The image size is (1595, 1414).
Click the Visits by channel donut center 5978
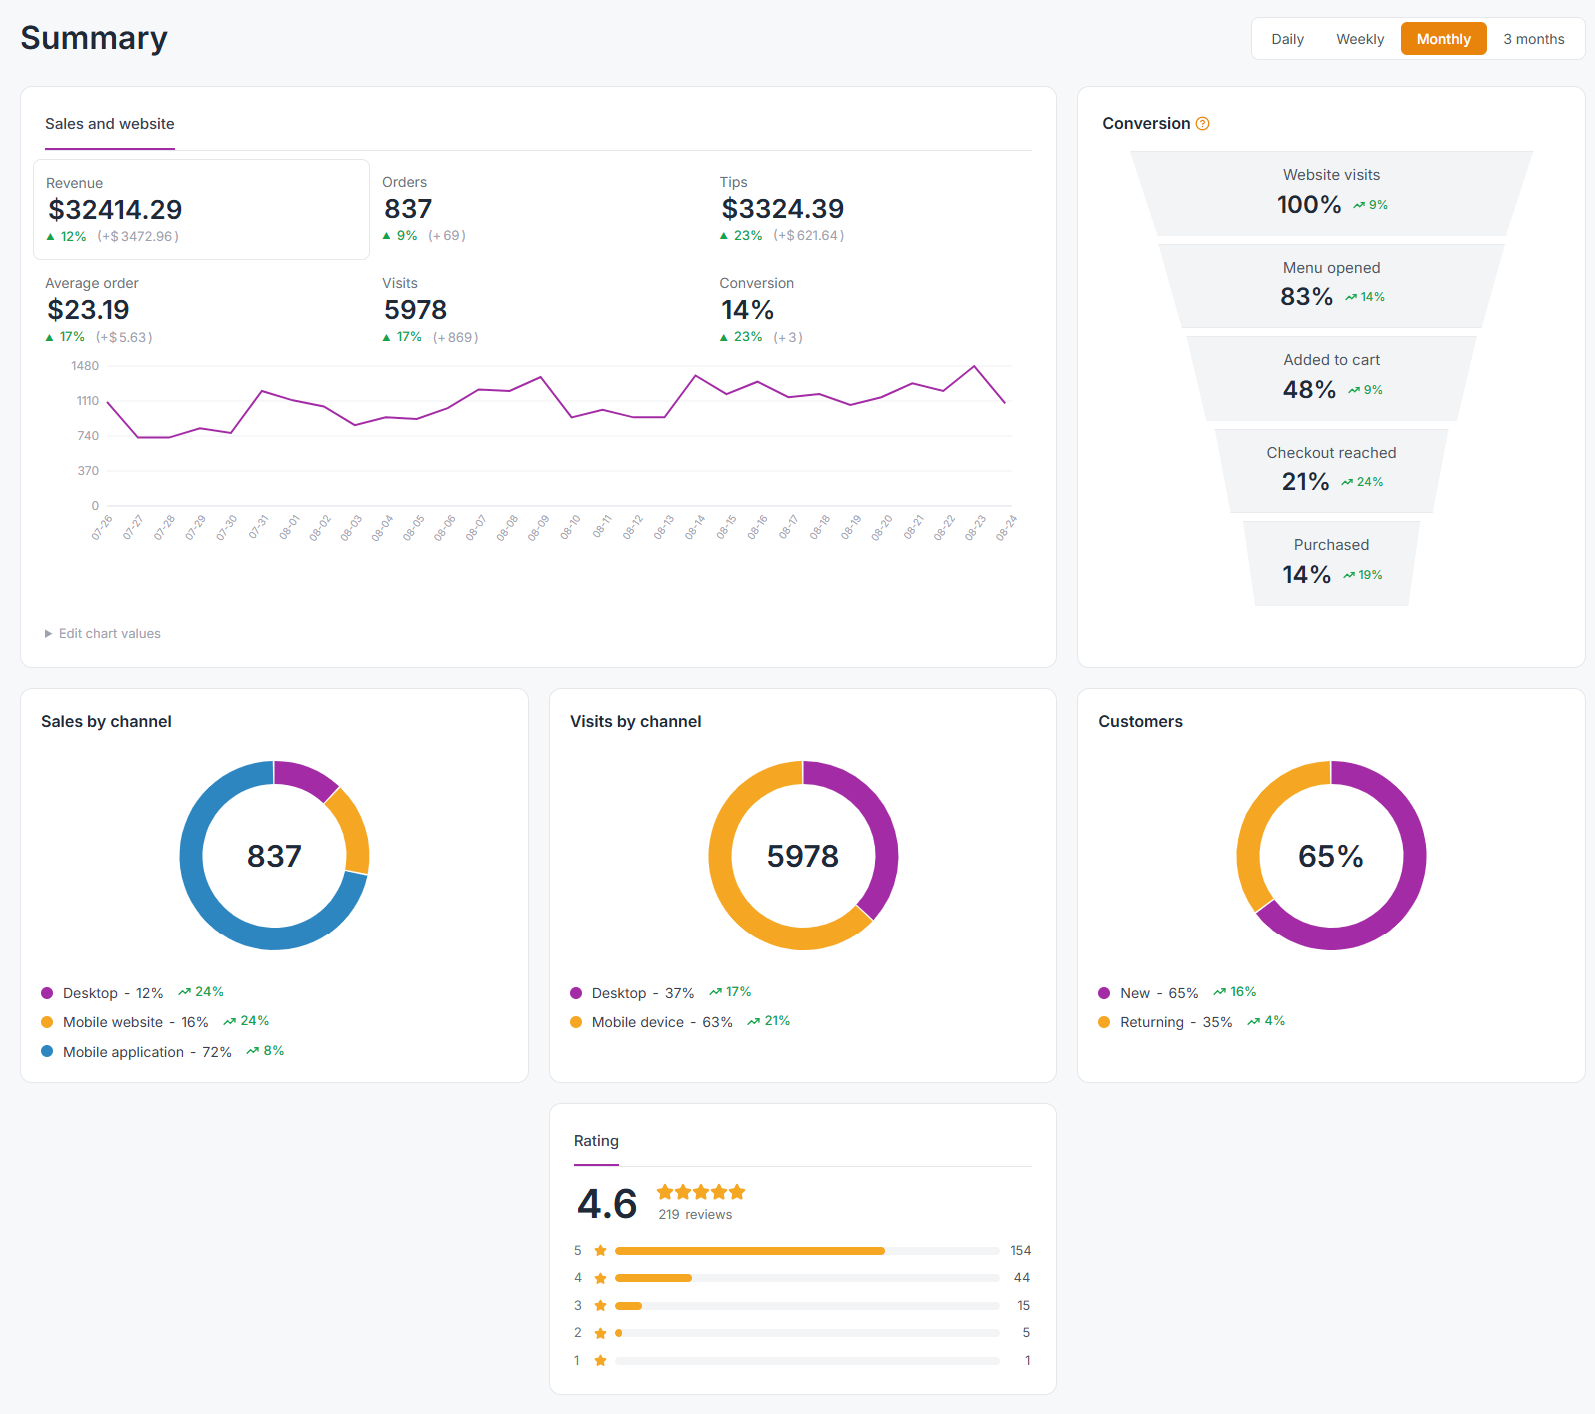[803, 856]
